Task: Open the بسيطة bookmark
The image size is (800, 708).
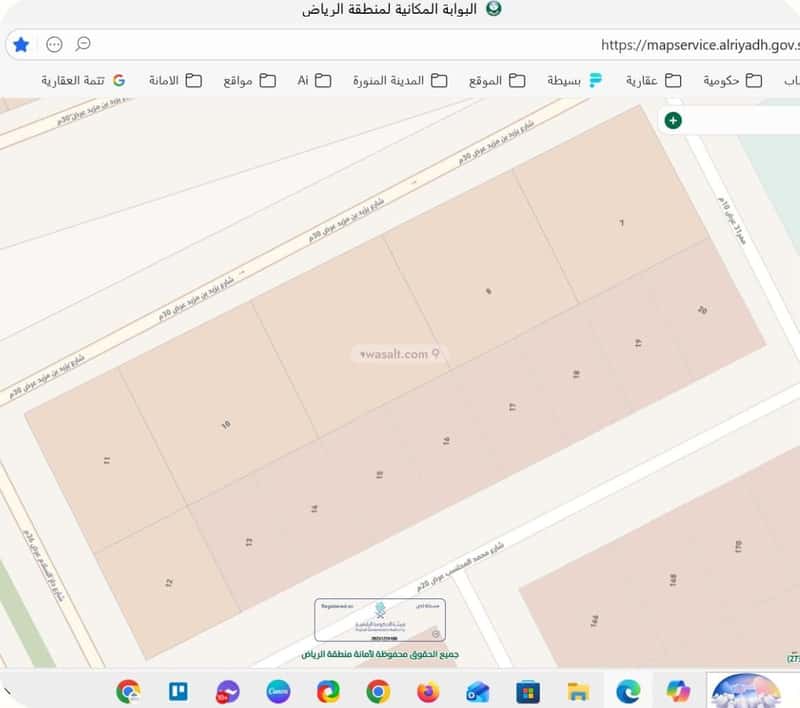Action: point(575,80)
